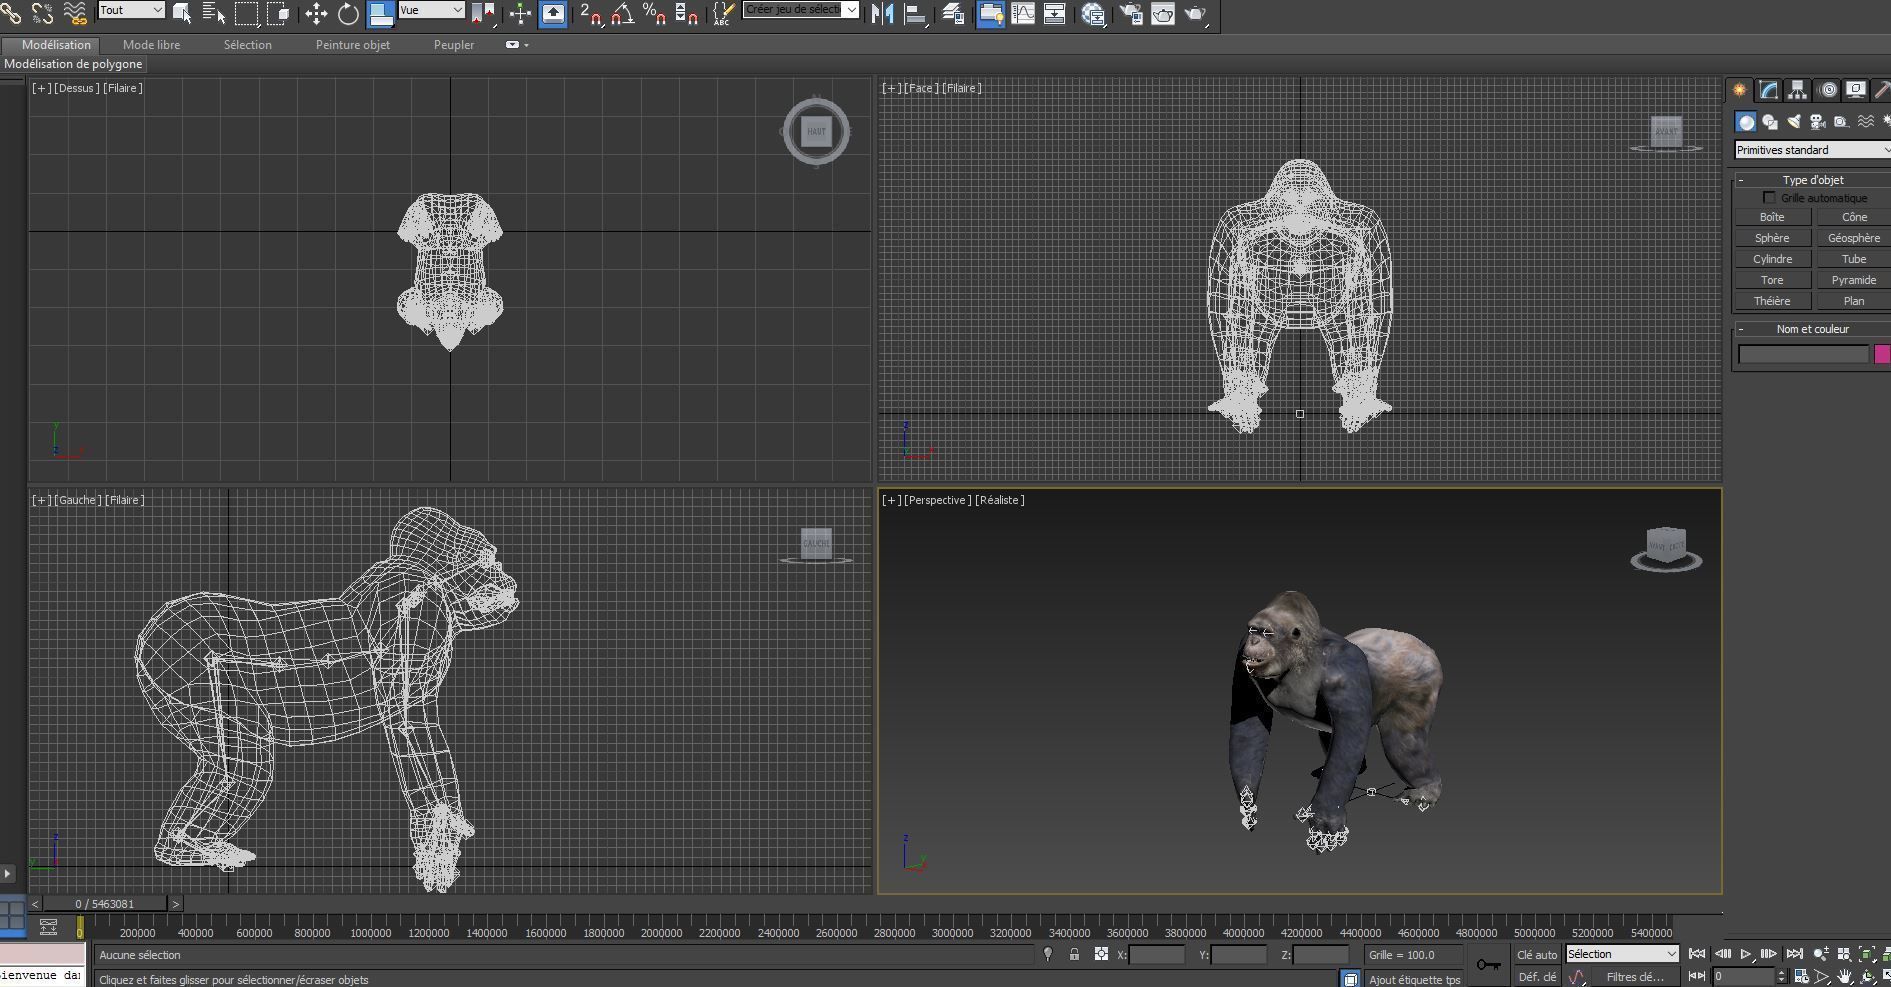Click the Théière primitive button
1891x987 pixels.
tap(1772, 301)
